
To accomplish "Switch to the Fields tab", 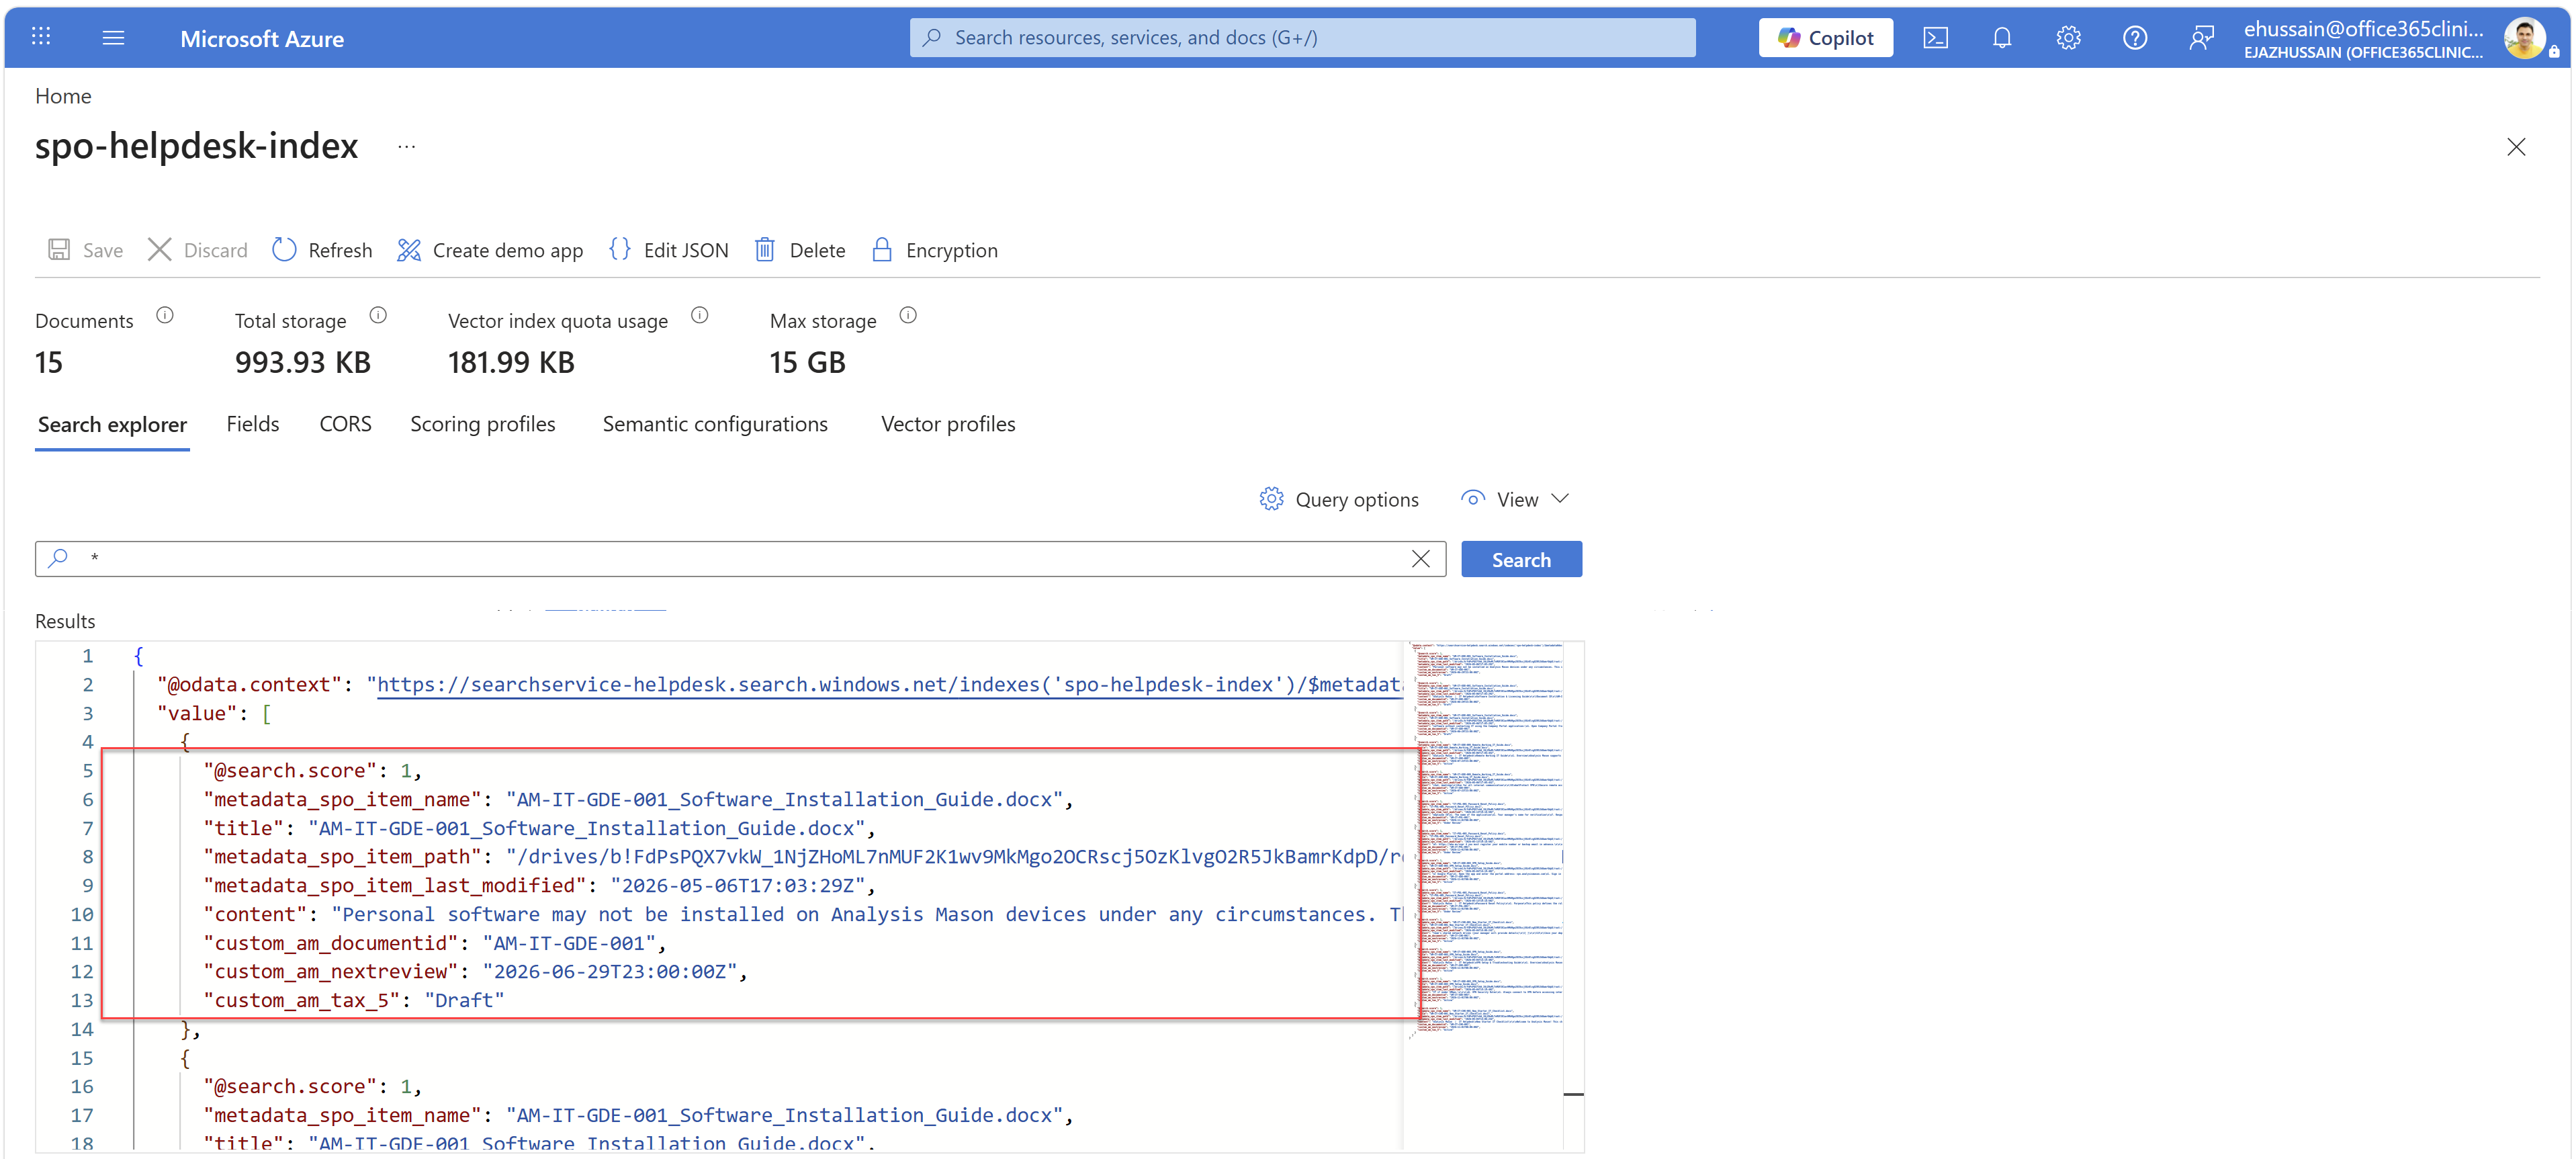I will (x=253, y=424).
